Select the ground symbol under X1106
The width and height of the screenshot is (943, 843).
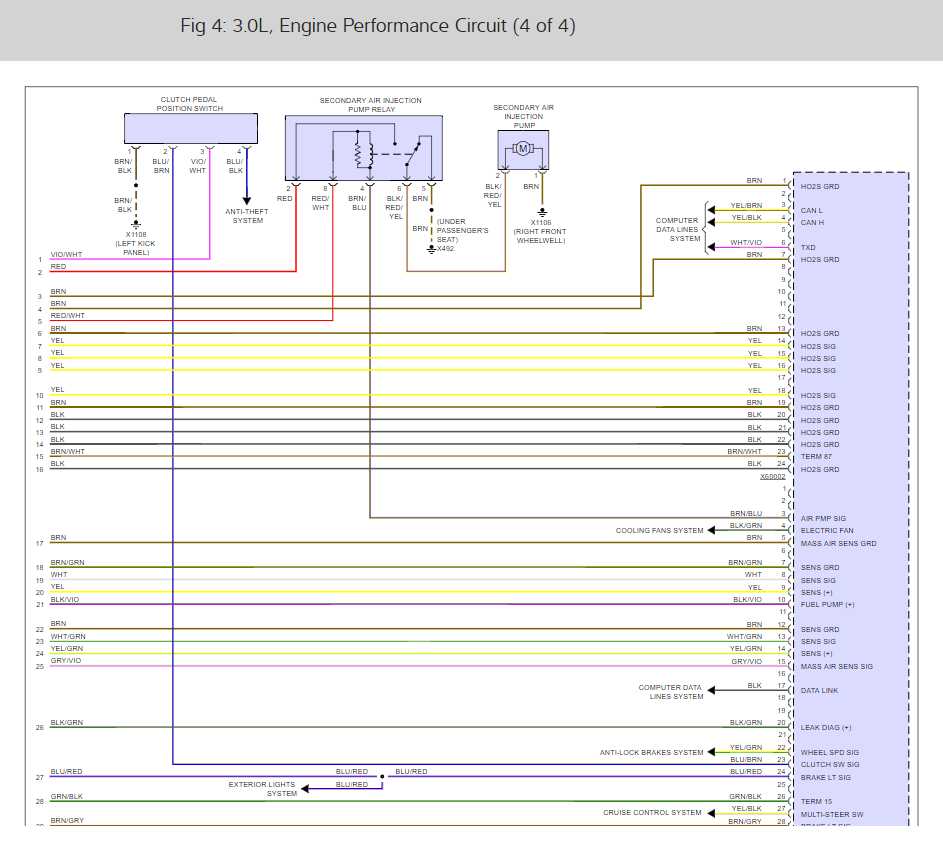[x=542, y=212]
